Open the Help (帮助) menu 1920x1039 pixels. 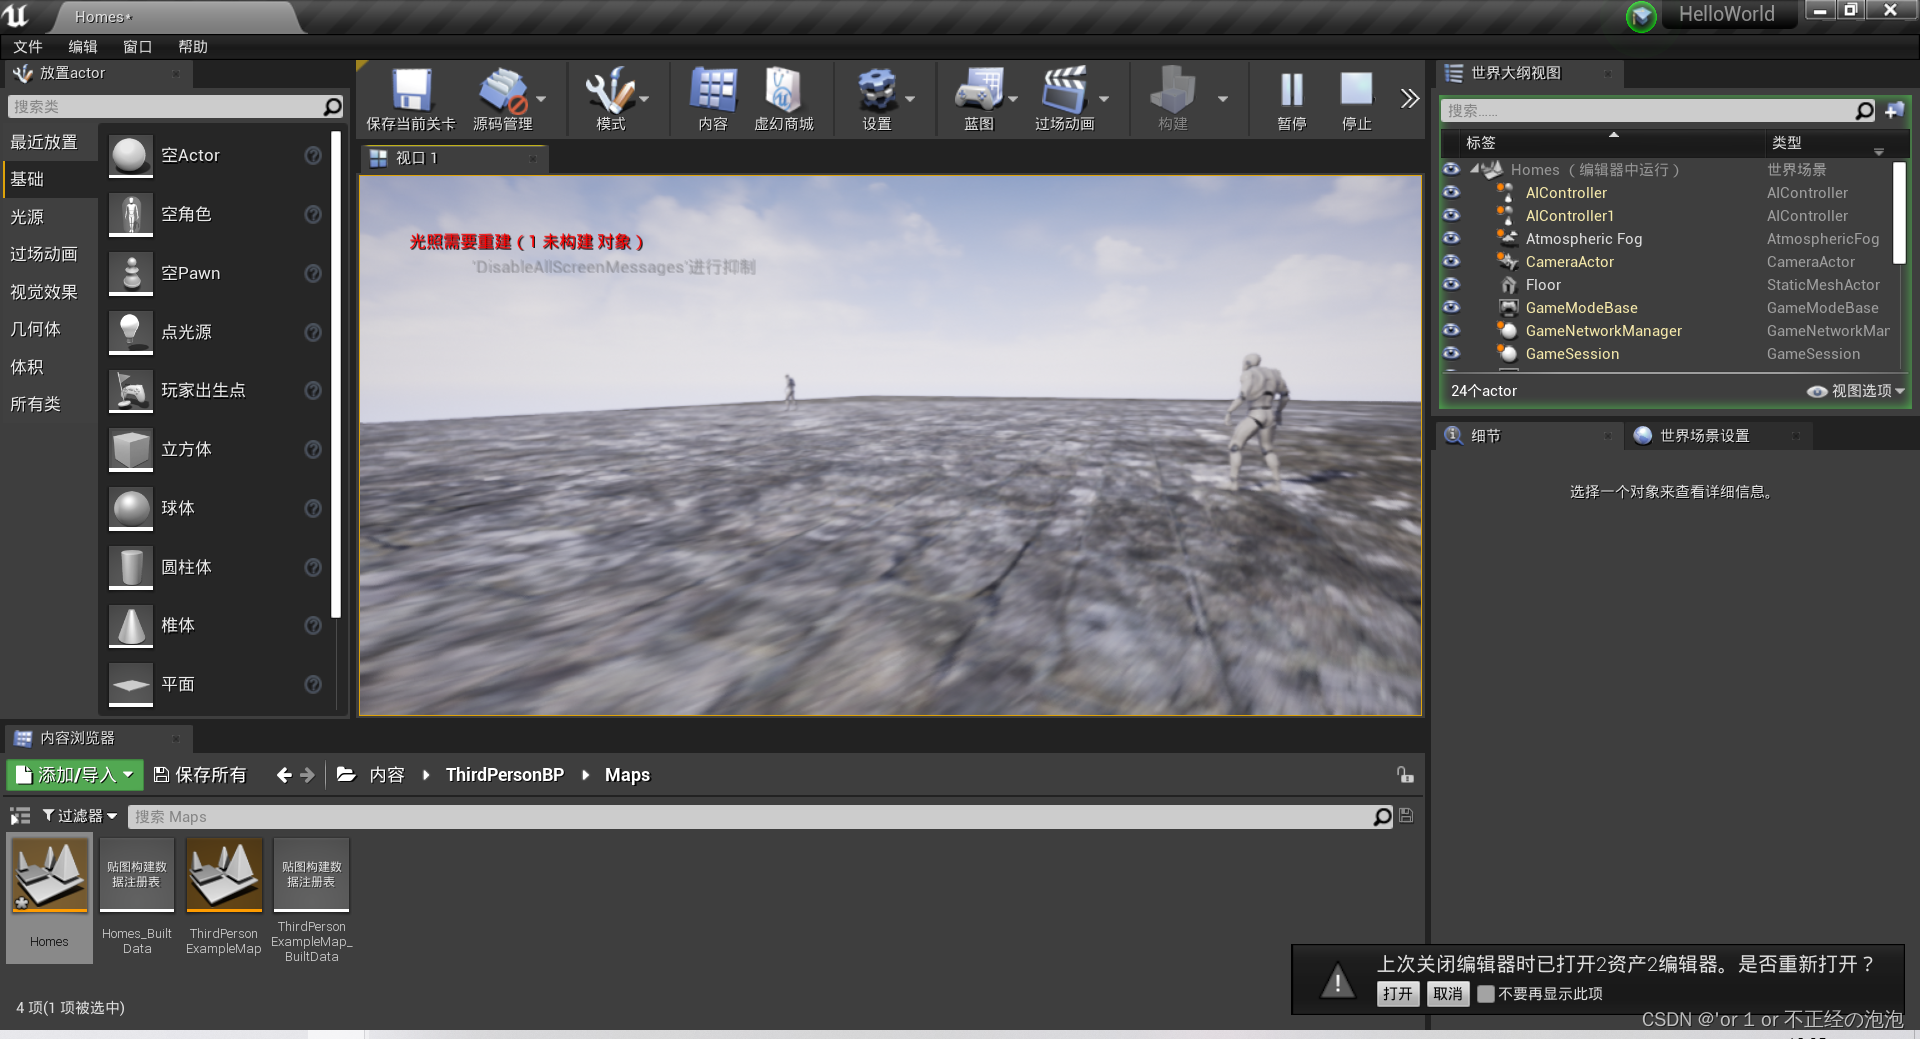pyautogui.click(x=192, y=47)
